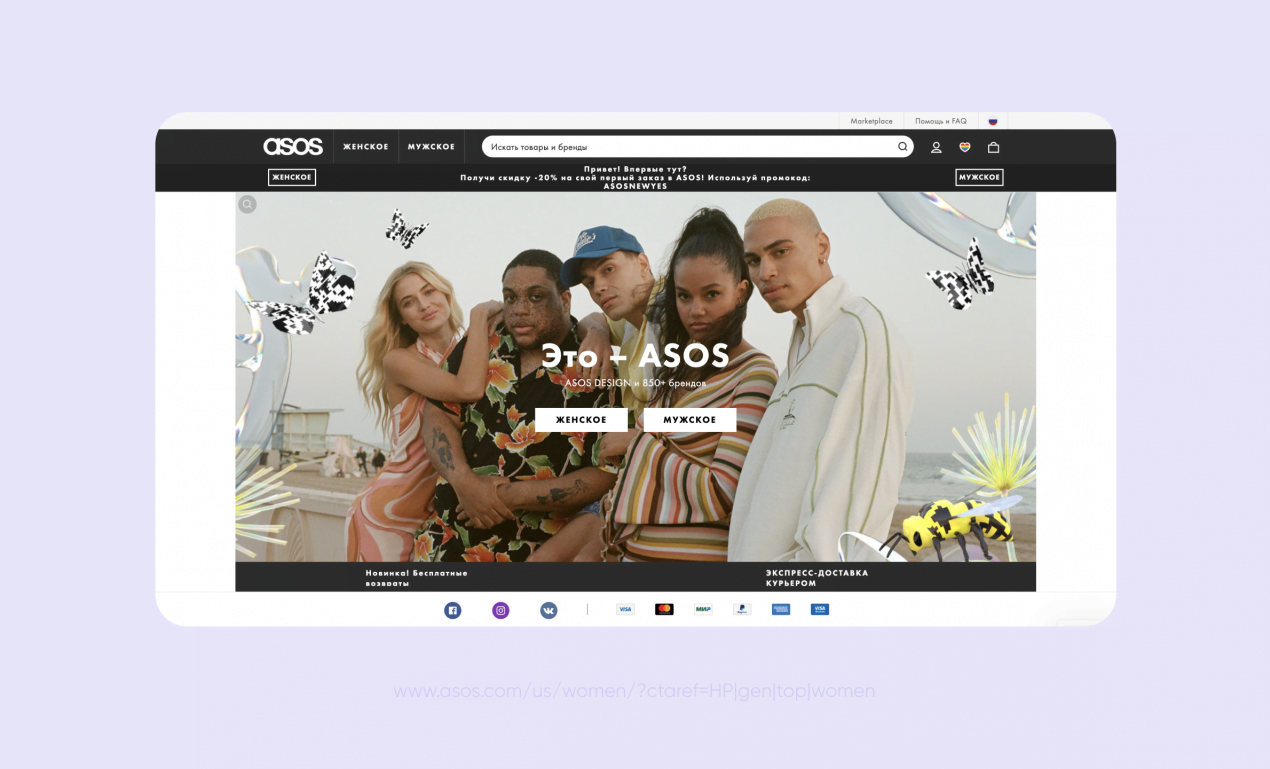Click the blue Visa Electron icon

click(820, 609)
